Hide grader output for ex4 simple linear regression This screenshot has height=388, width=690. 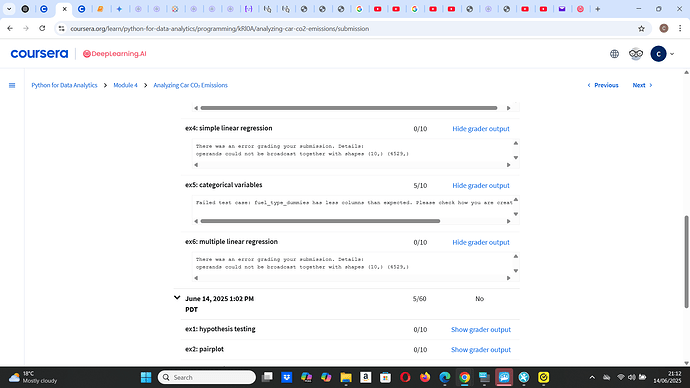tap(481, 128)
